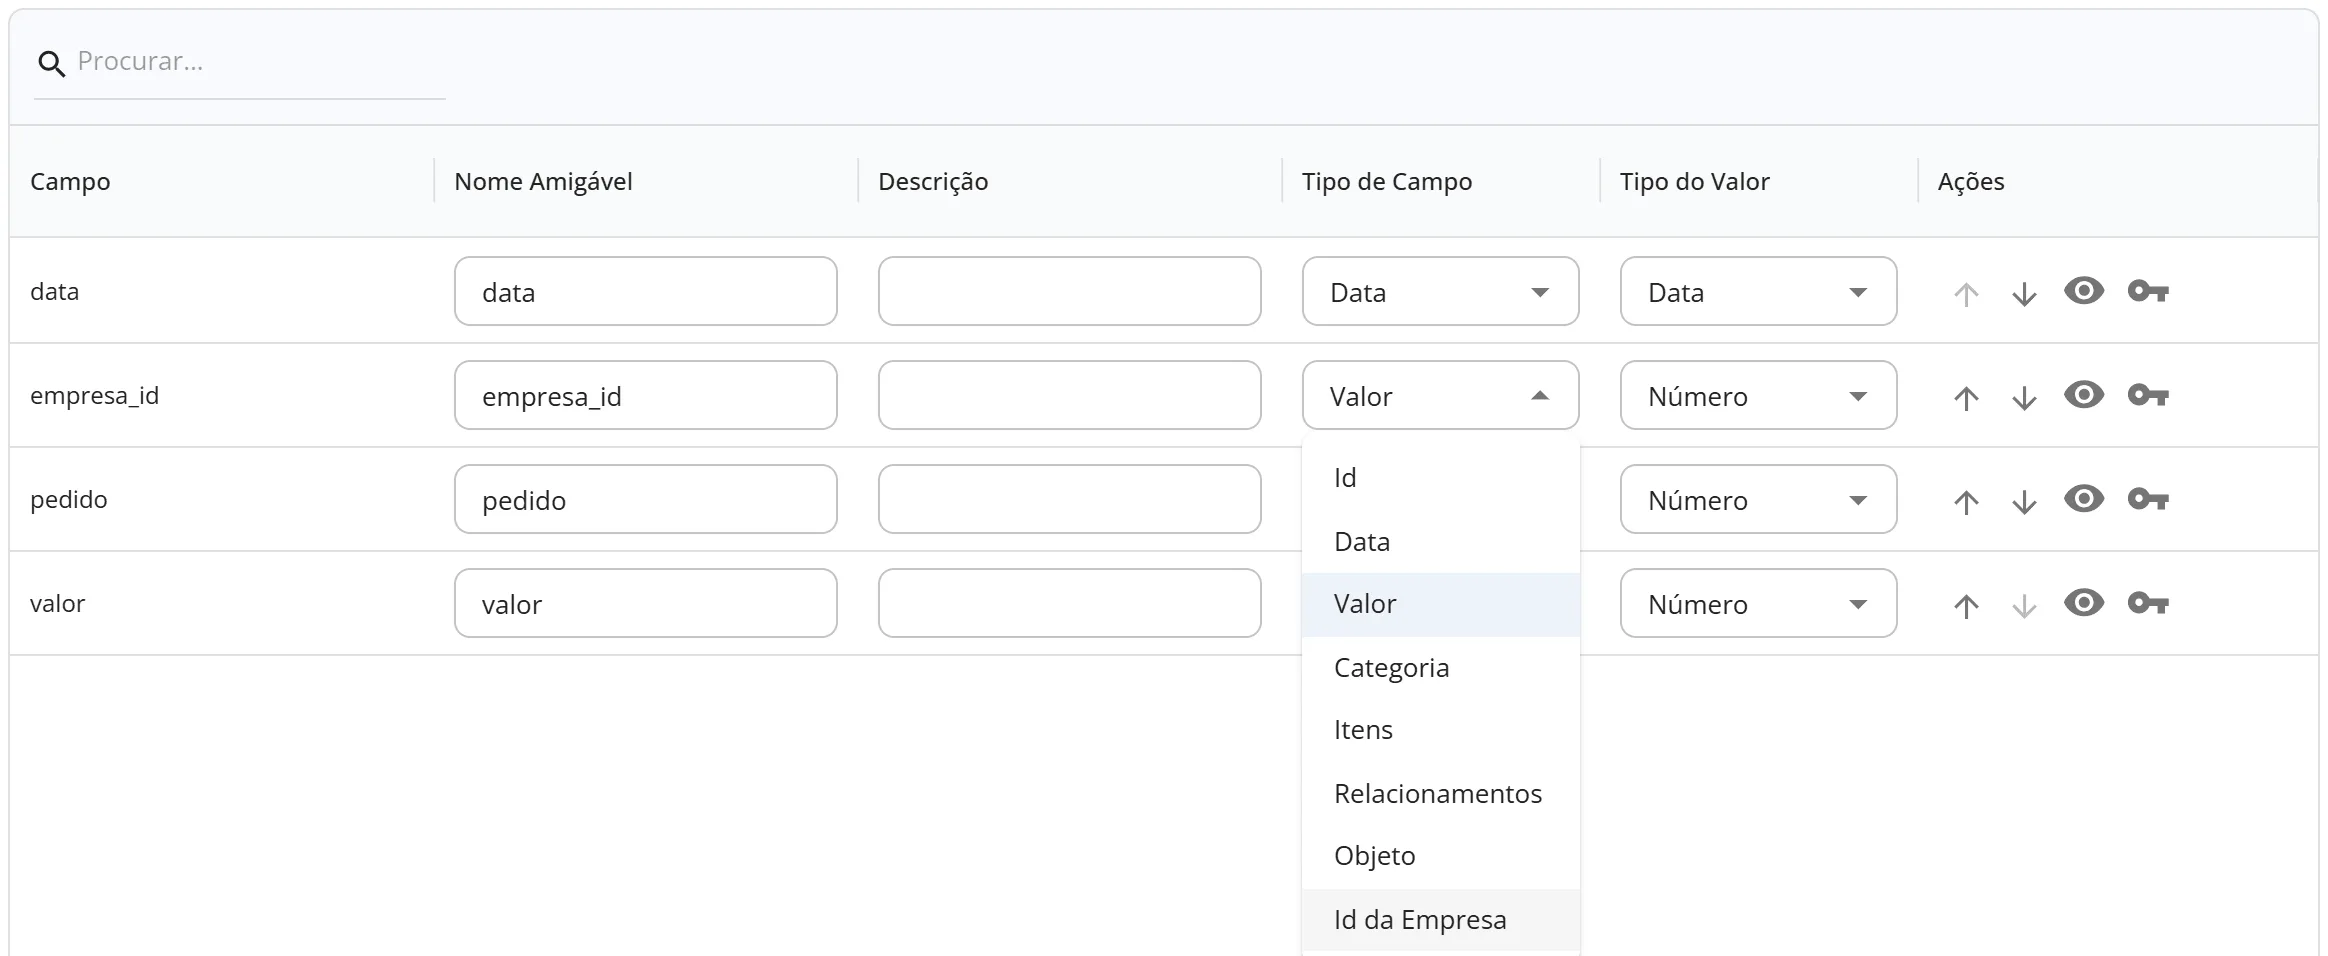2328x956 pixels.
Task: Open Tipo do Valor dropdown for empresa_id row
Action: coord(1758,395)
